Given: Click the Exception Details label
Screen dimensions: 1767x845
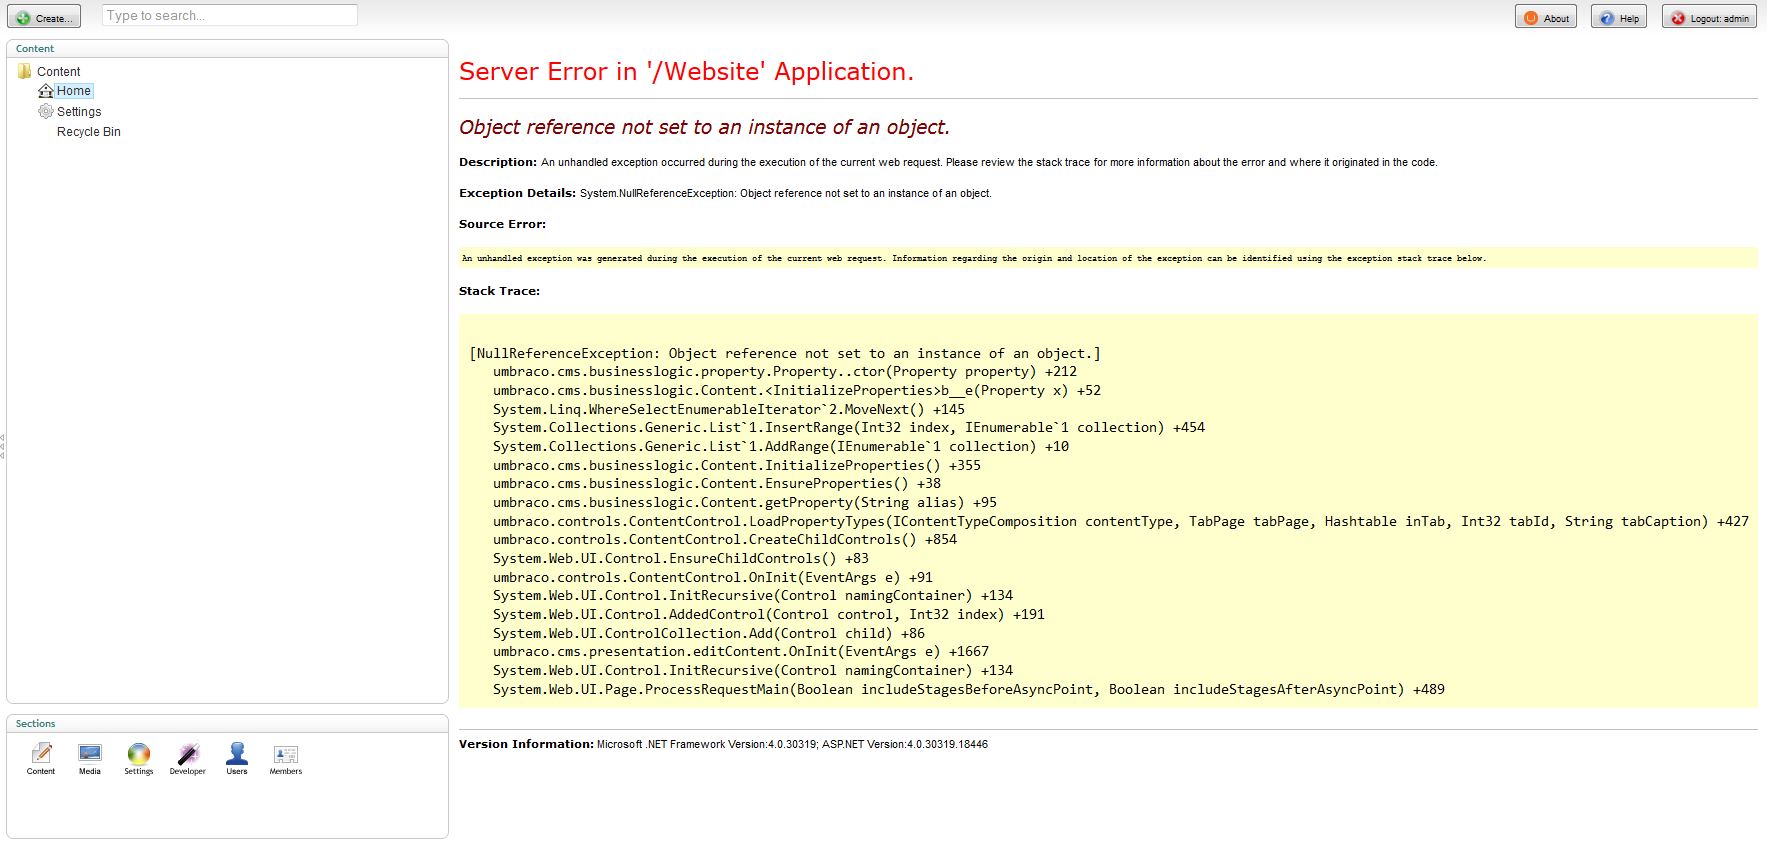Looking at the screenshot, I should click(517, 193).
